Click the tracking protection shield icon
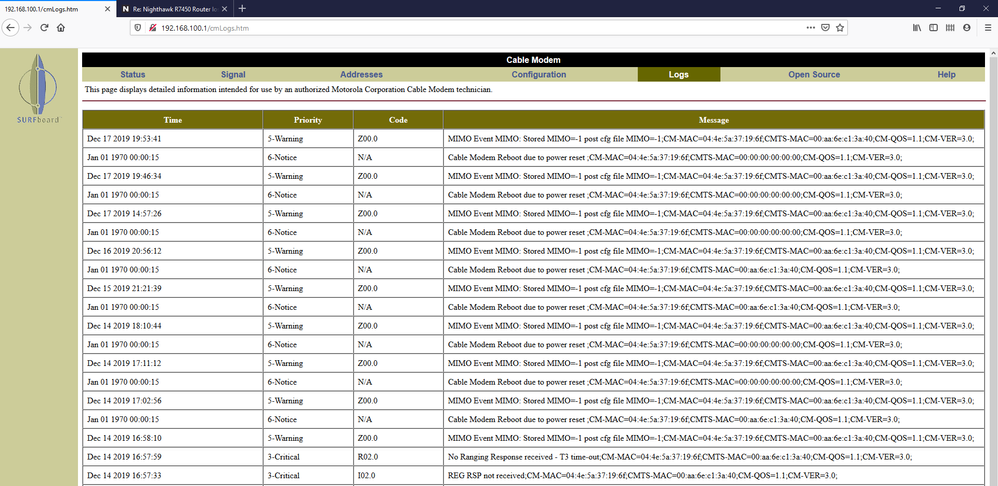Image resolution: width=998 pixels, height=486 pixels. click(139, 28)
